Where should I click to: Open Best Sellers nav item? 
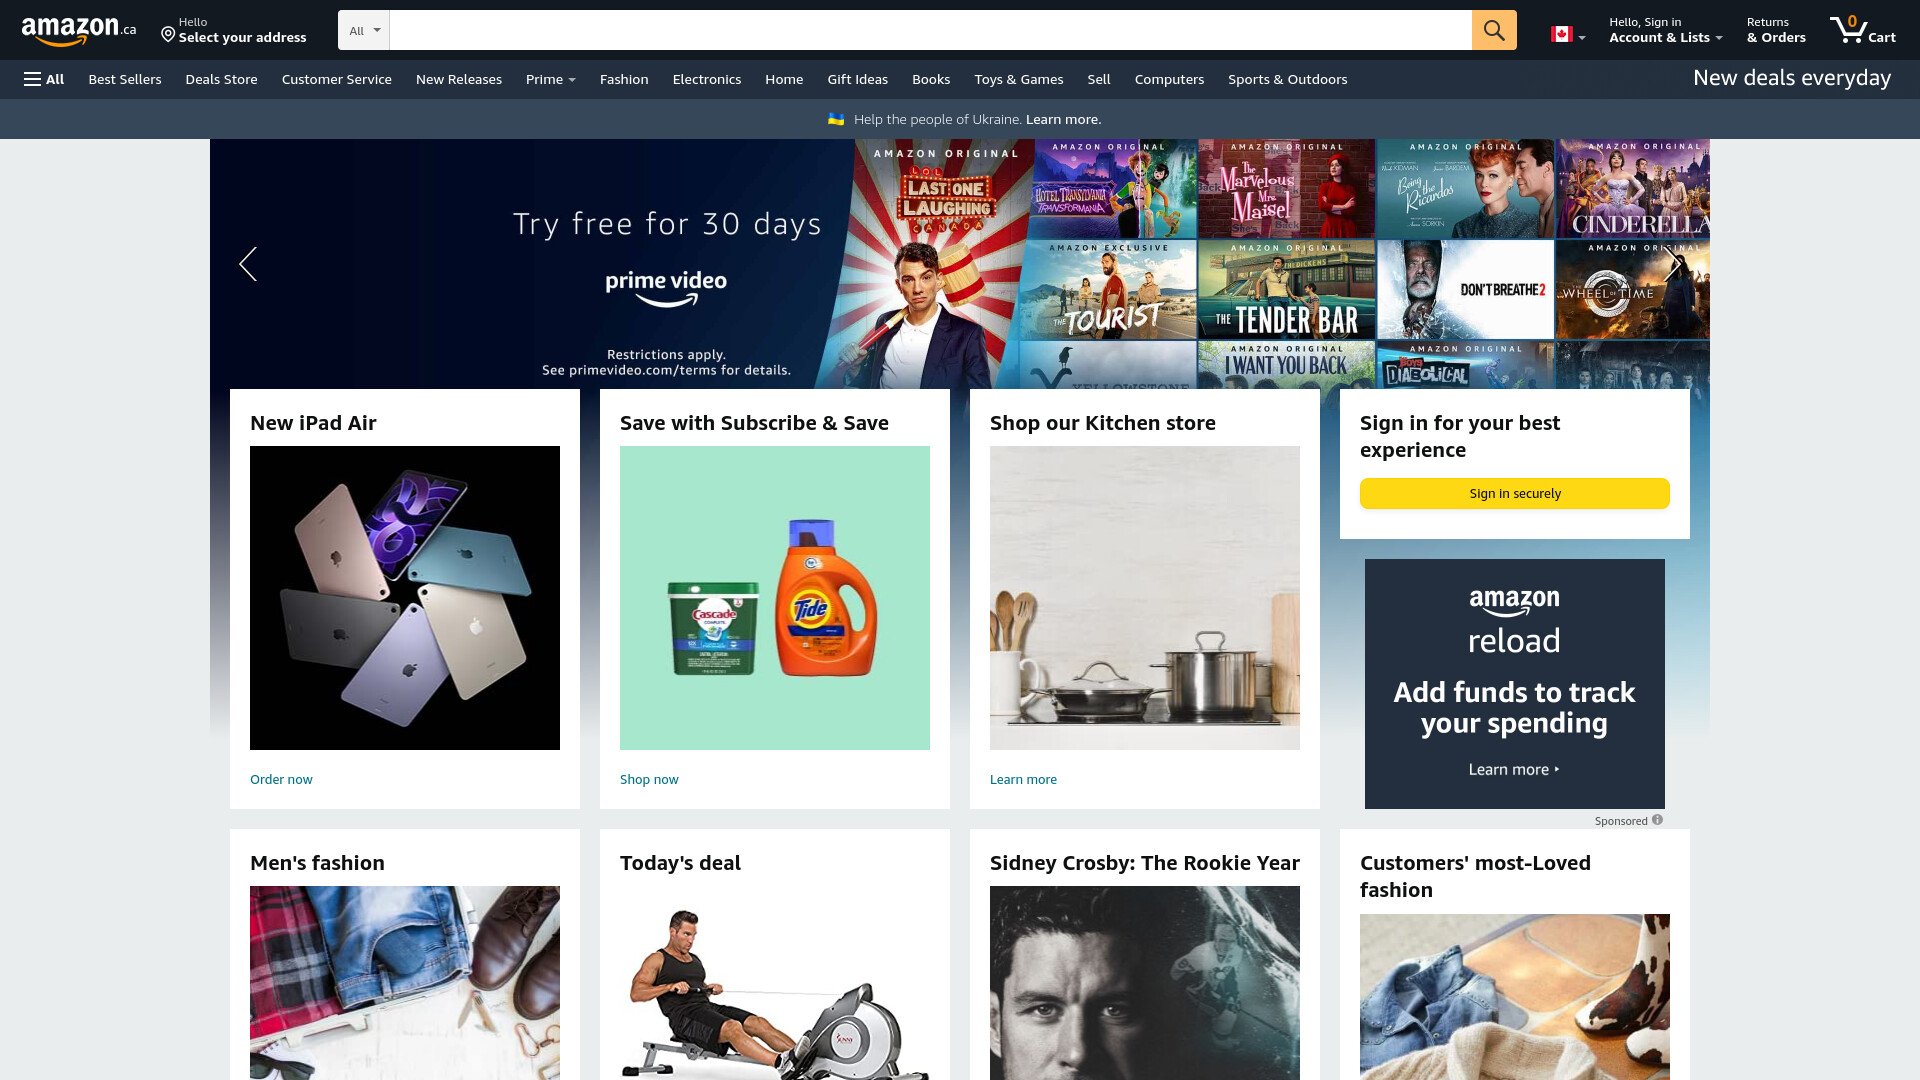pos(125,79)
